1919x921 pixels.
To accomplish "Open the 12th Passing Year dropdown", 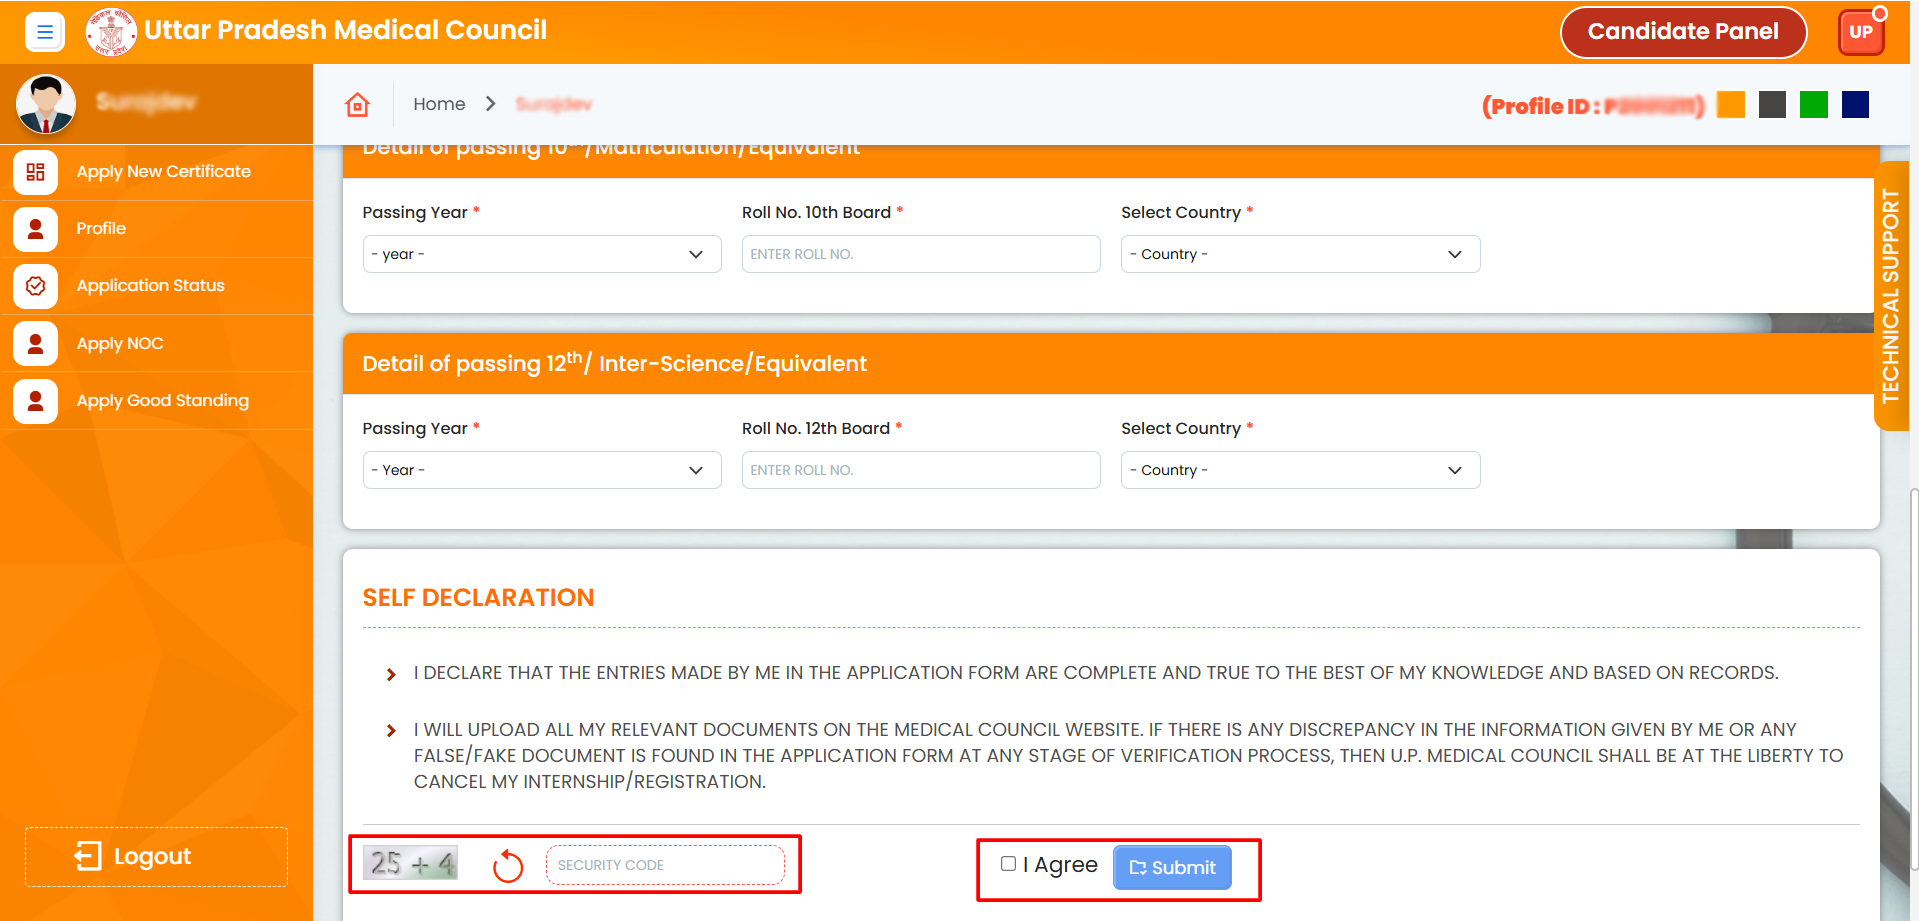I will pos(541,470).
